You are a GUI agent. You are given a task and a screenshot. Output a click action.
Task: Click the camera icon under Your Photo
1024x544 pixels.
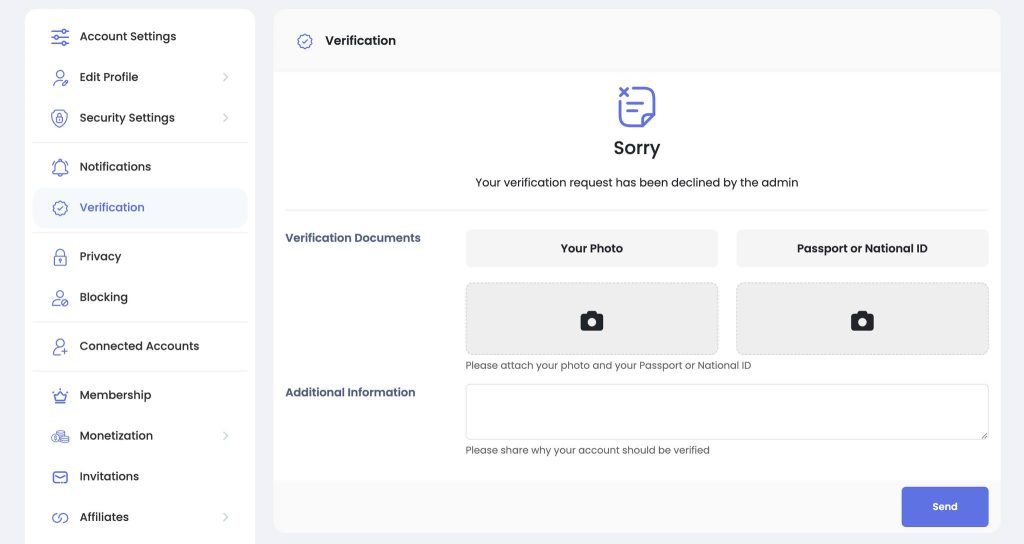coord(592,321)
